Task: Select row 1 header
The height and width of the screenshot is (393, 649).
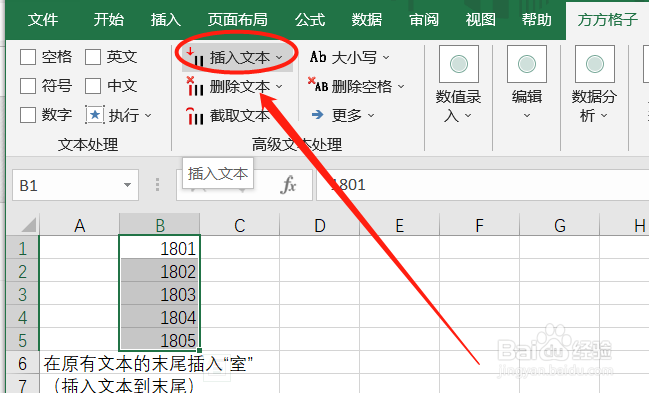Action: [22, 248]
